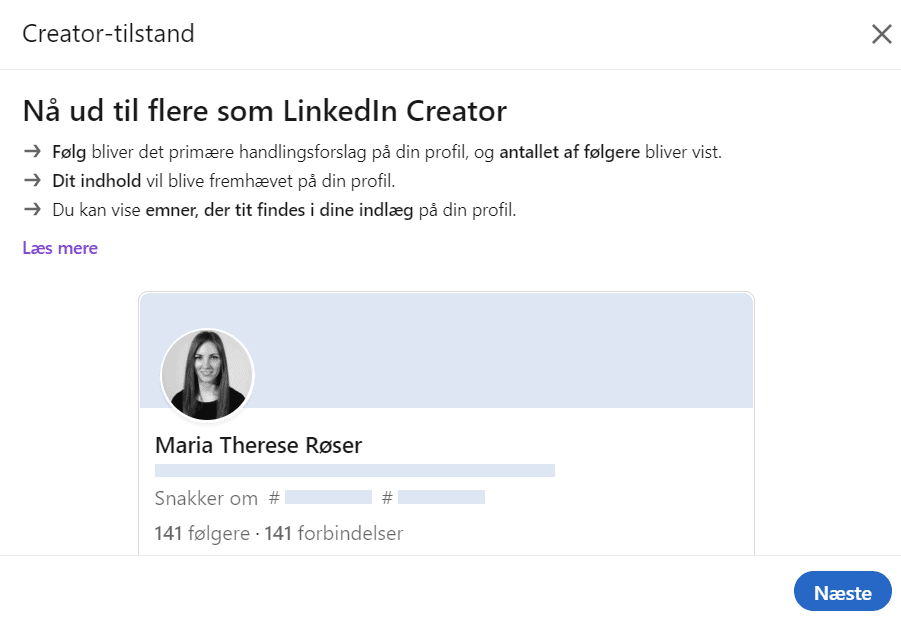Viewport: 901px width, 622px height.
Task: Continue with the Næste button
Action: [842, 592]
